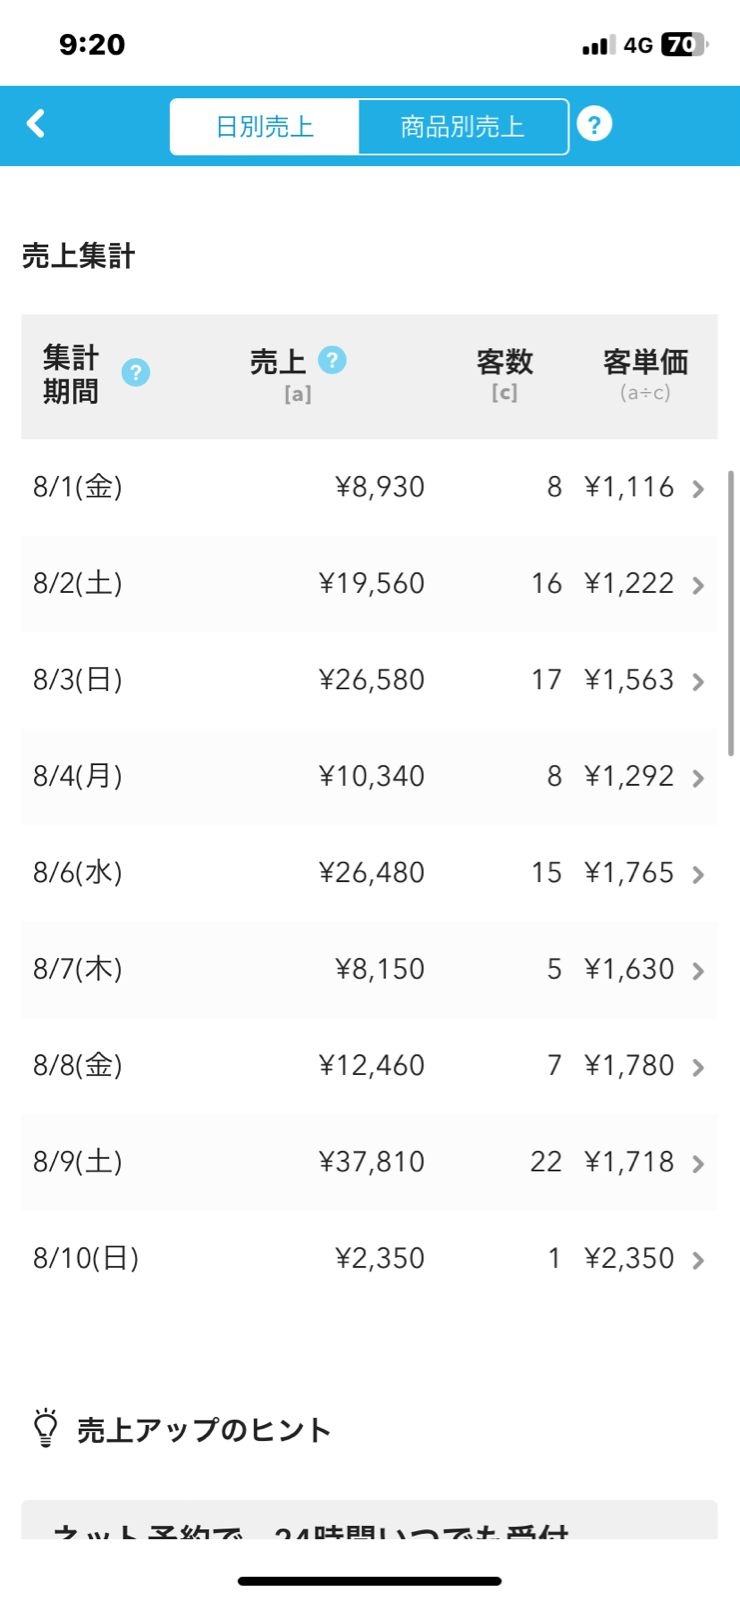This screenshot has width=740, height=1600.
Task: Expand the 8/6(水) row details
Action: pyautogui.click(x=698, y=875)
